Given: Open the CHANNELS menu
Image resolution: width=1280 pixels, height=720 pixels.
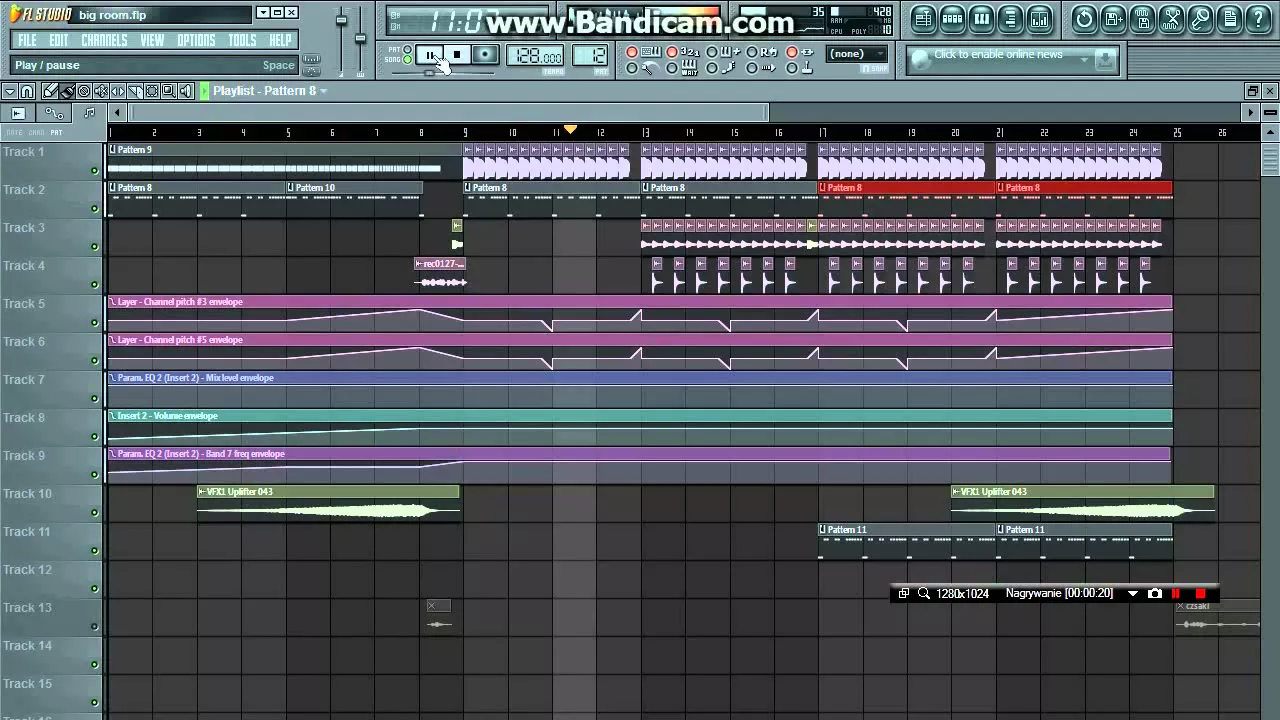Looking at the screenshot, I should click(x=104, y=40).
